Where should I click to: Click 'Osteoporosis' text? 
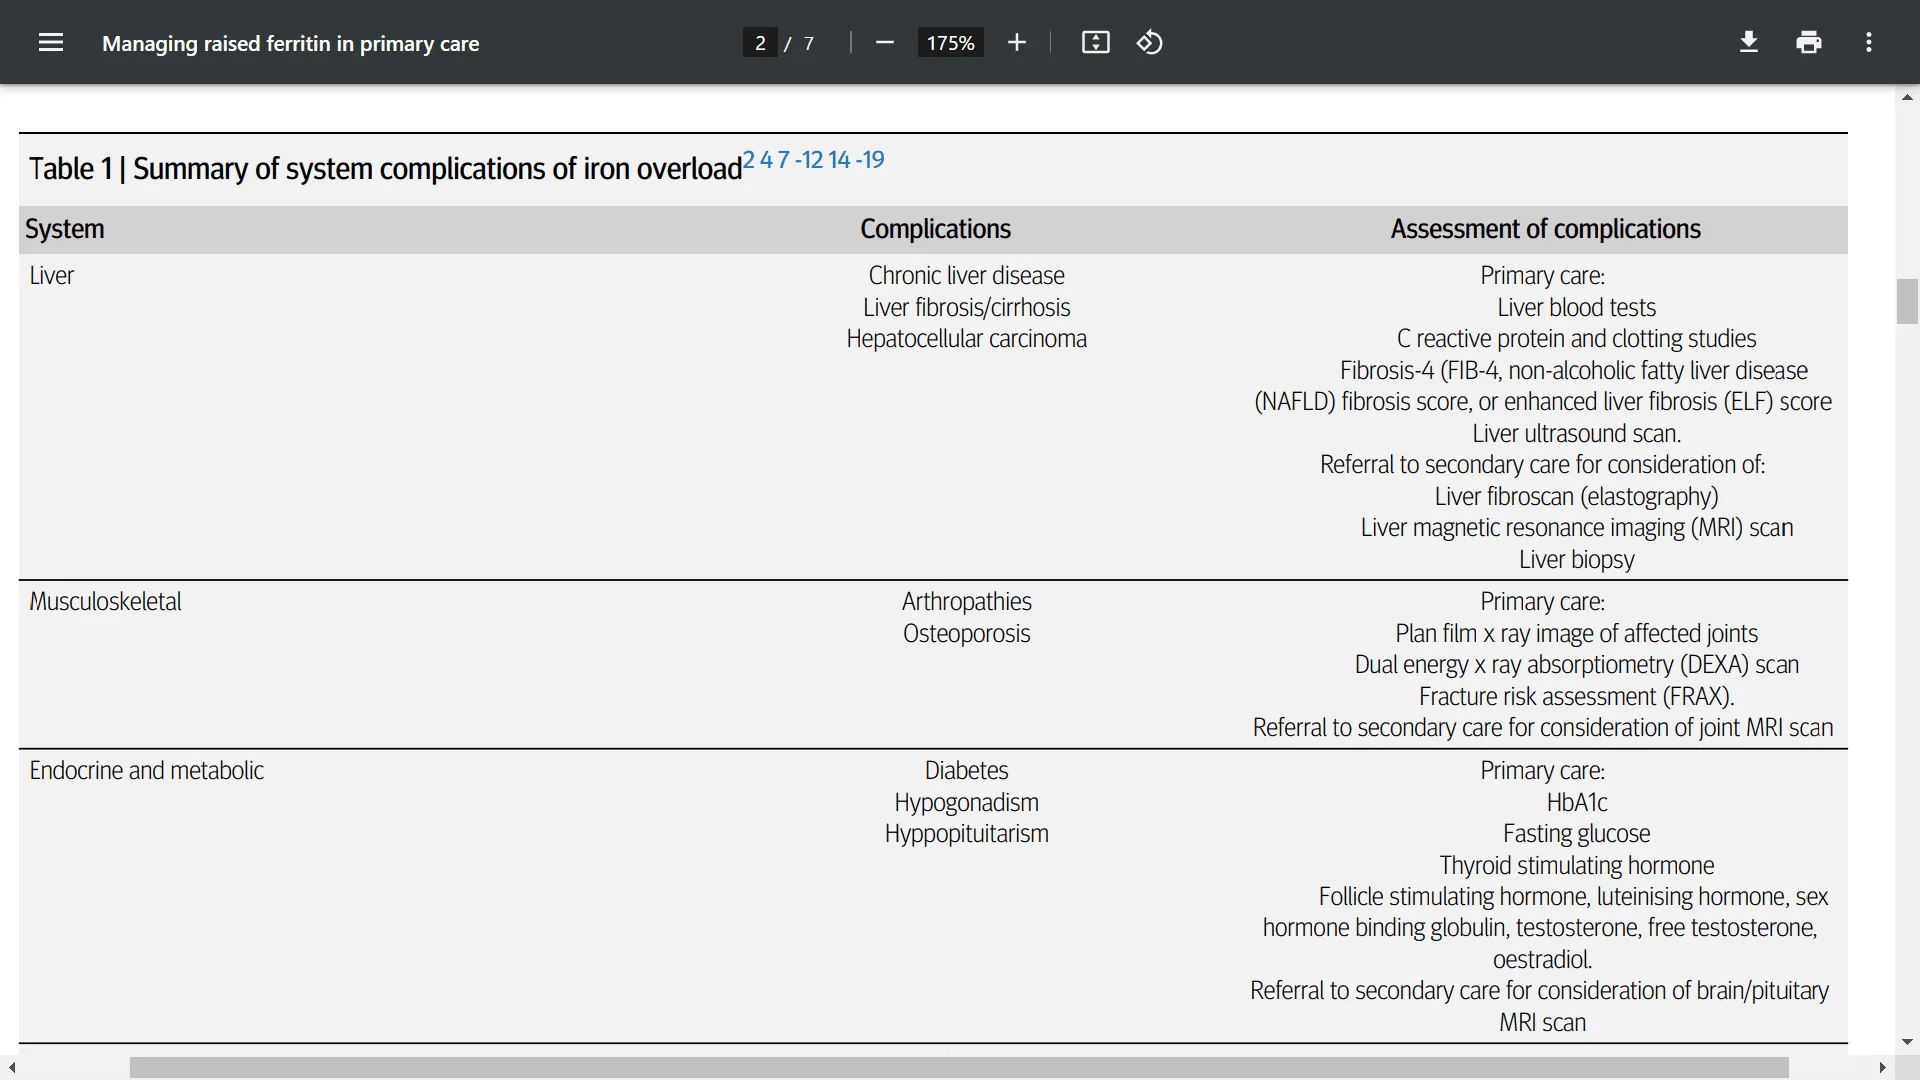[x=966, y=633]
